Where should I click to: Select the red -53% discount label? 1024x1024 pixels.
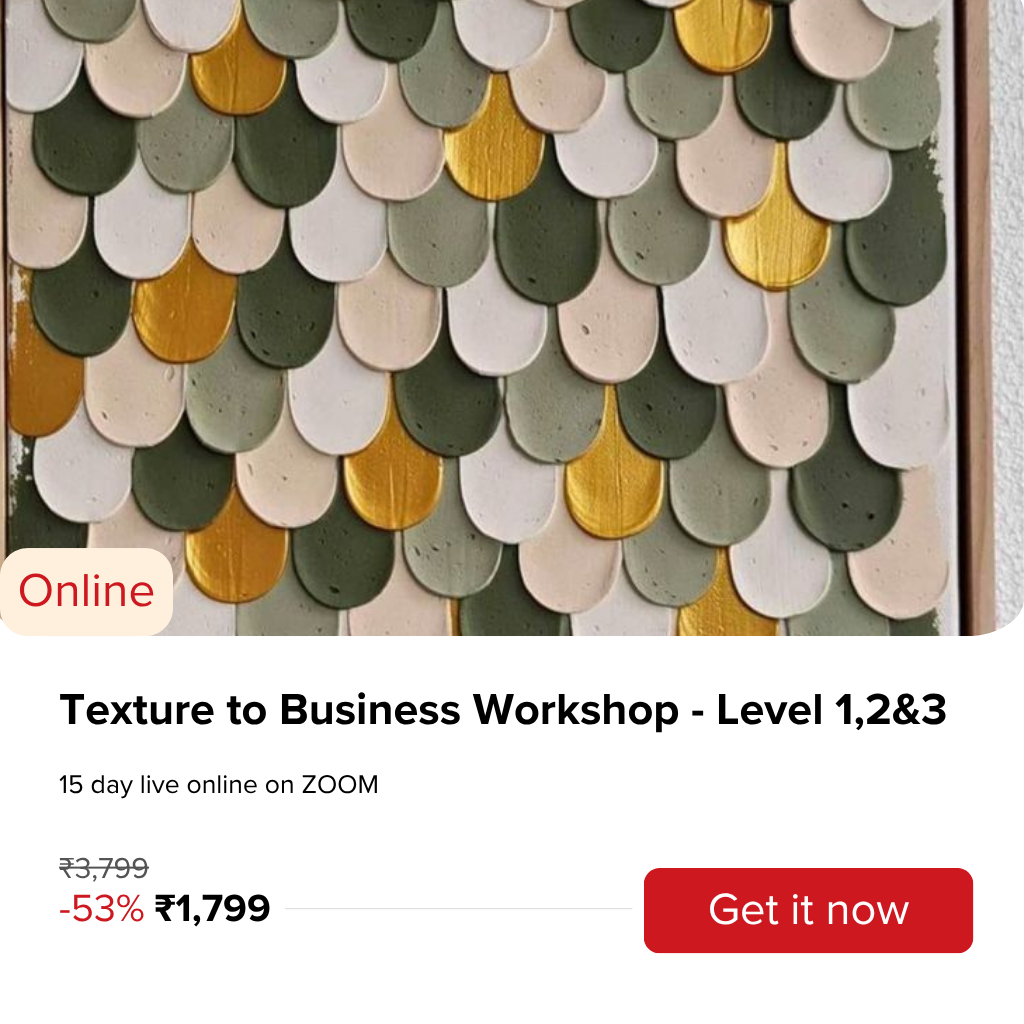tap(101, 909)
